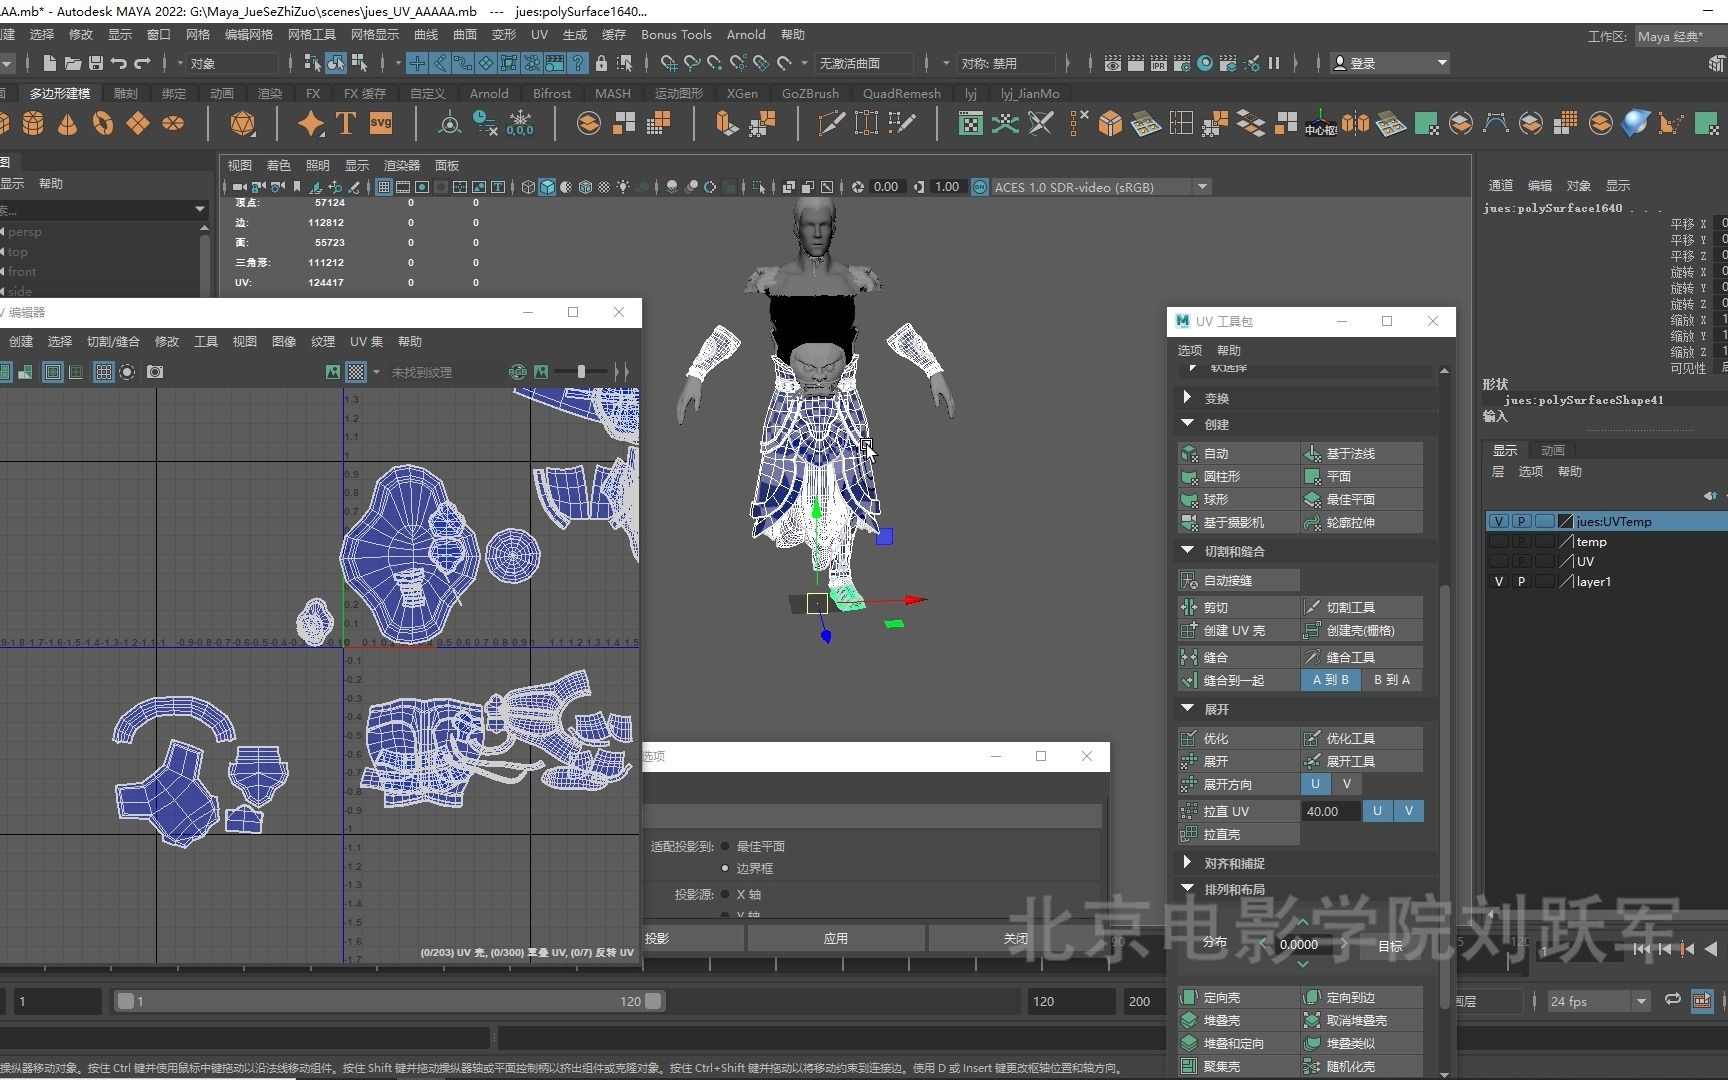Toggle visibility of jues:UVTemp layer
1728x1080 pixels.
click(x=1498, y=521)
